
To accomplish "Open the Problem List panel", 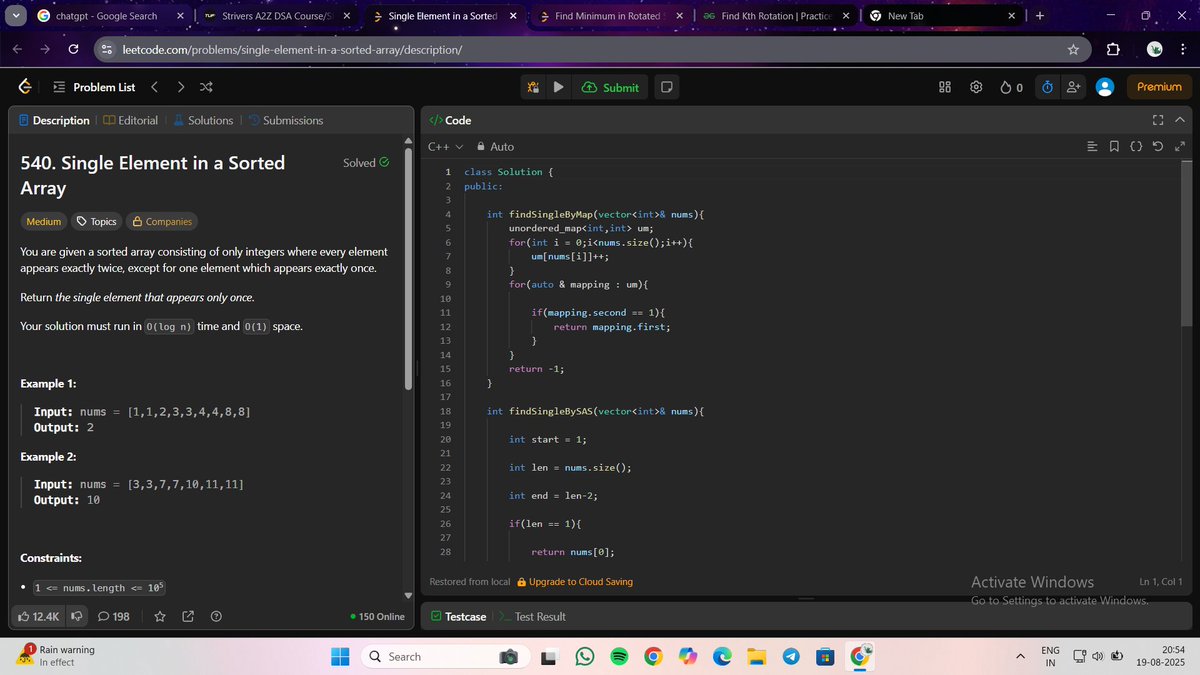I will tap(94, 87).
